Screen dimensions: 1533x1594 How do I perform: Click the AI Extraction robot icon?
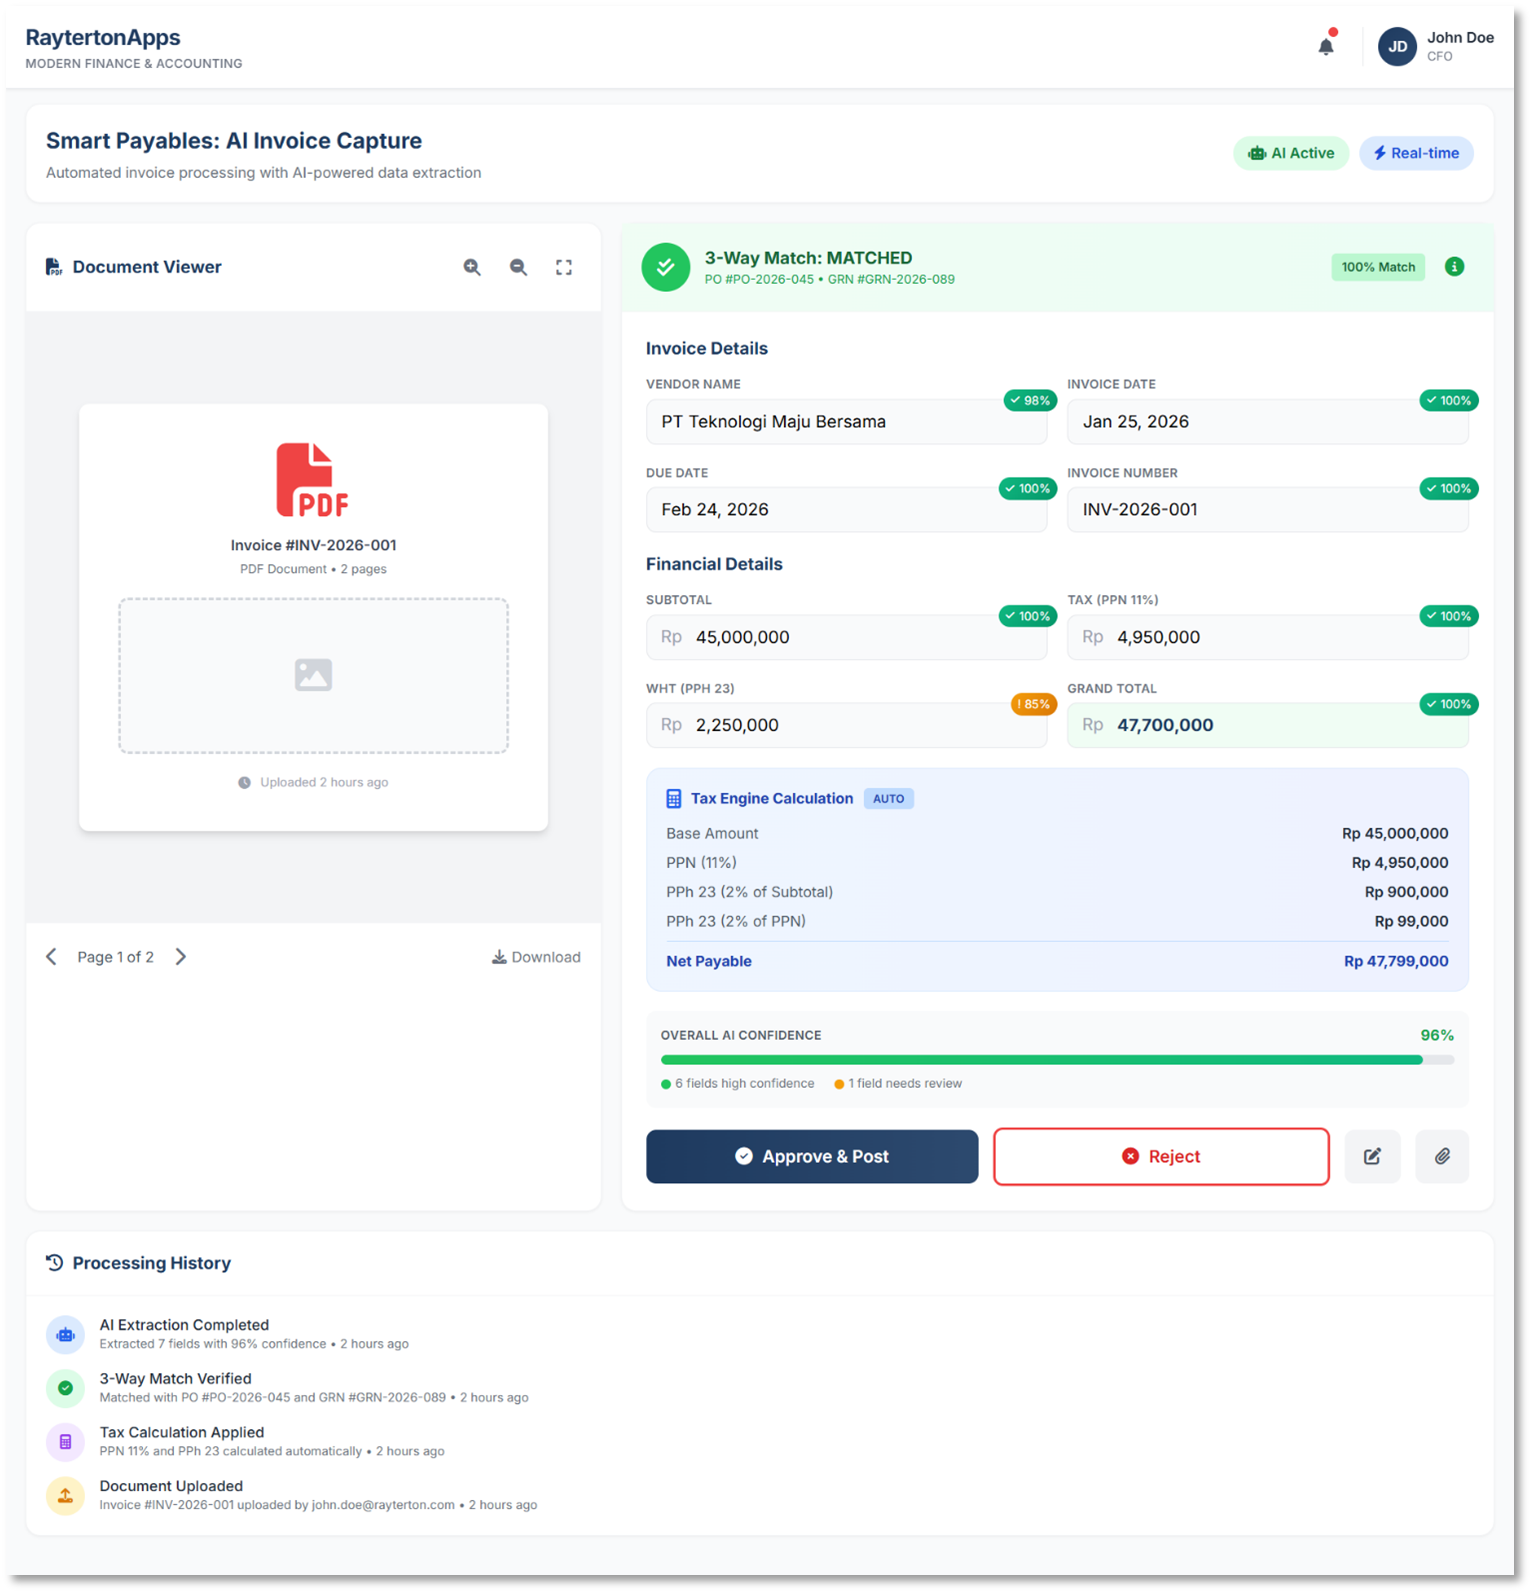[x=65, y=1334]
